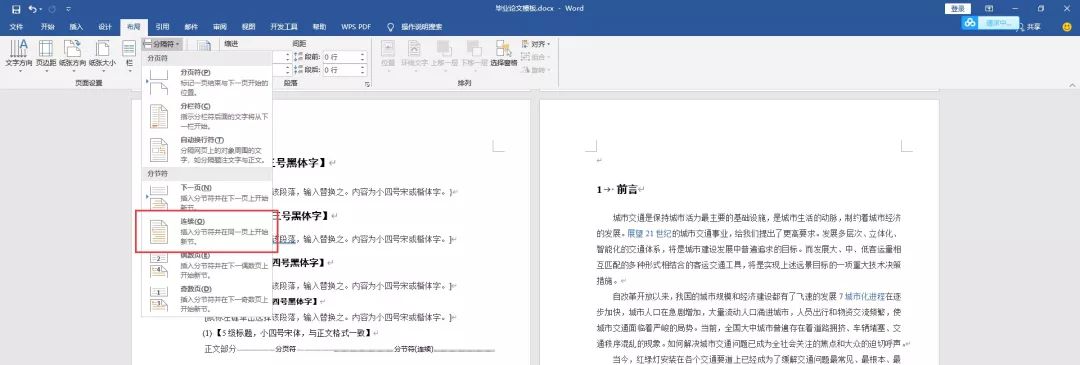Toggle the 分隔符 breaks dropdown

pyautogui.click(x=163, y=43)
